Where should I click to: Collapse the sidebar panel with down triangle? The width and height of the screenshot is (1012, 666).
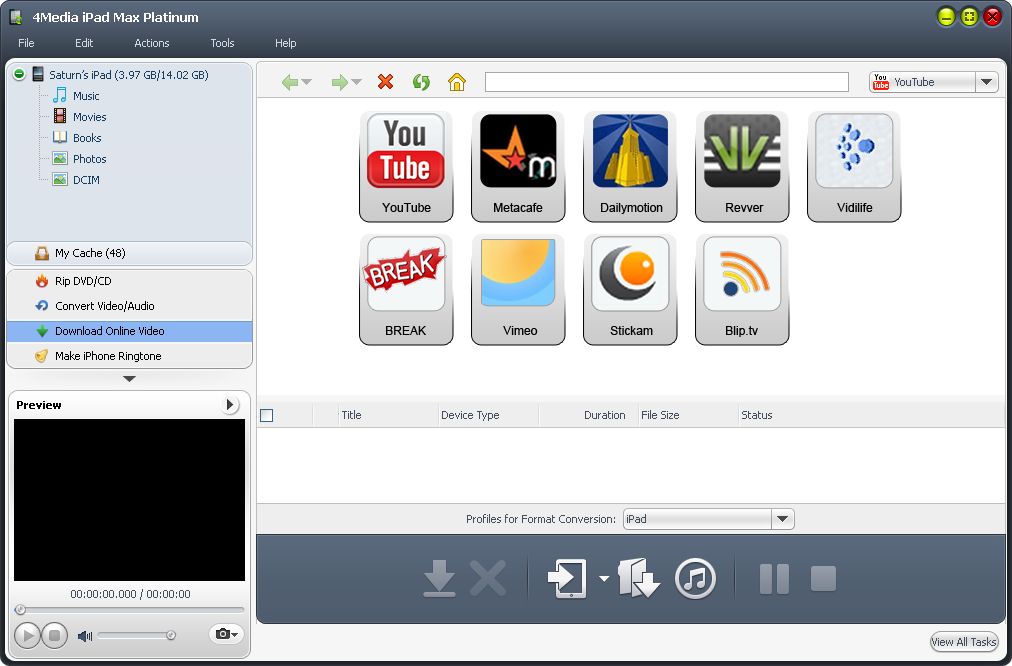click(129, 379)
